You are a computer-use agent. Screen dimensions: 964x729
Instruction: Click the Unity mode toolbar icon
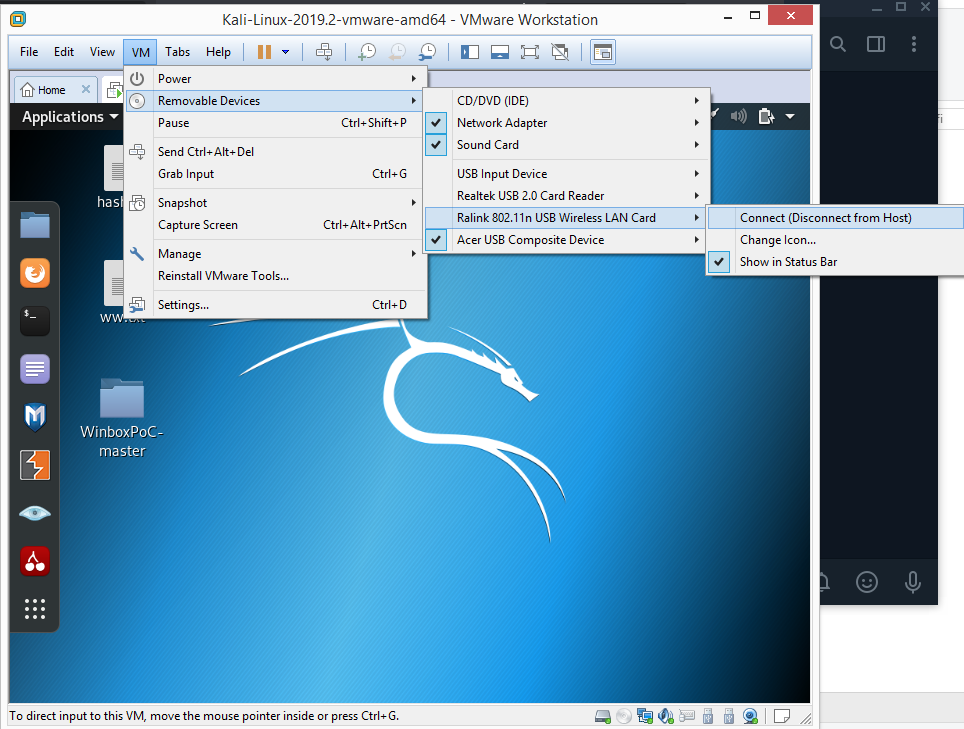pos(559,52)
